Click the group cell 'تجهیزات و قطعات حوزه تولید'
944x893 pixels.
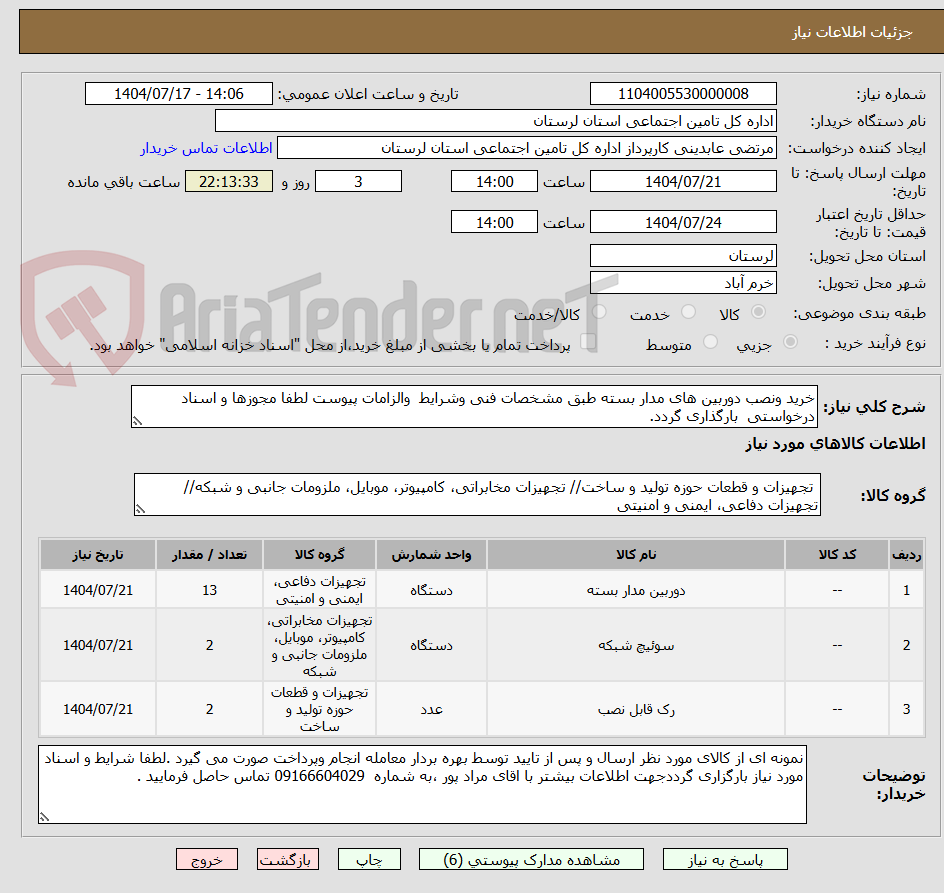point(319,709)
